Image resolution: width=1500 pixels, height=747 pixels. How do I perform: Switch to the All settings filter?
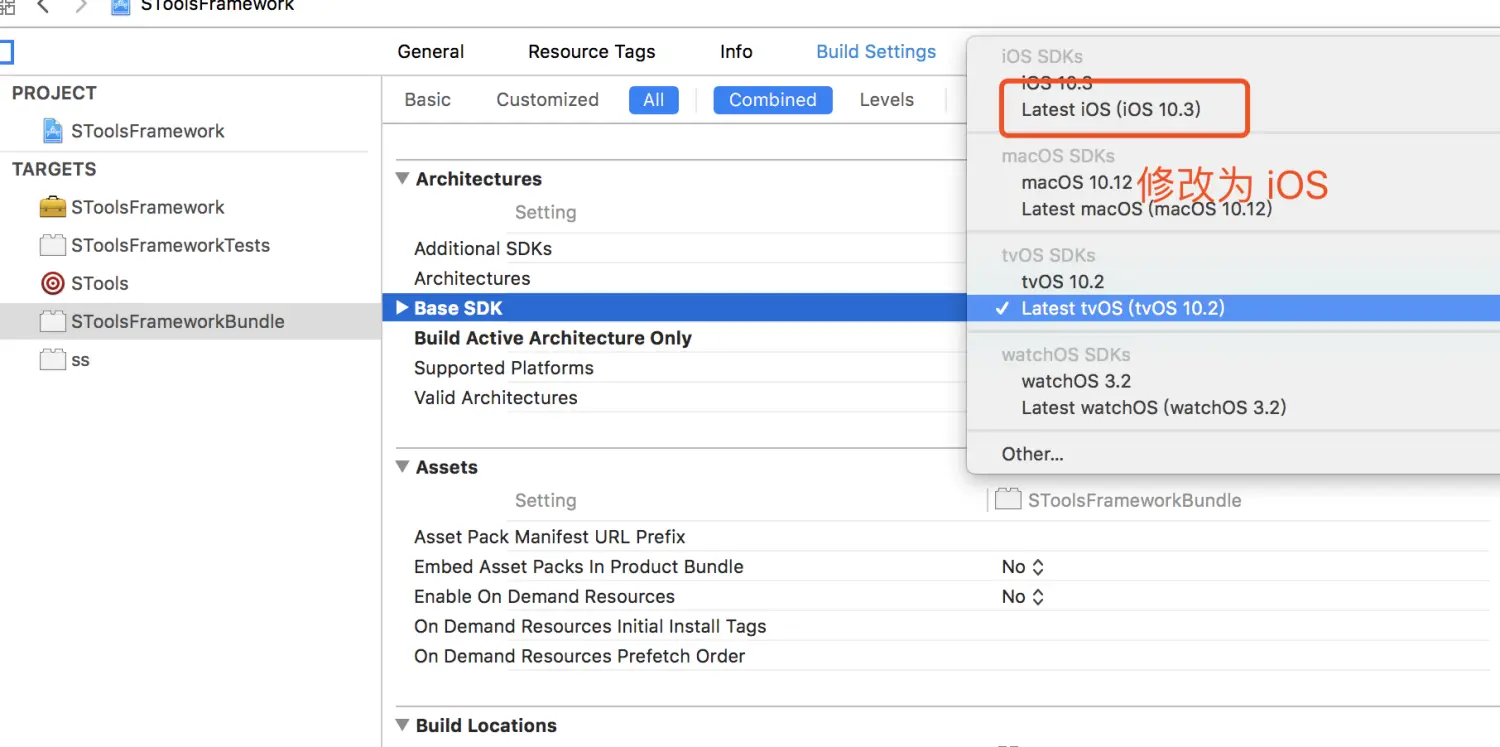coord(653,100)
